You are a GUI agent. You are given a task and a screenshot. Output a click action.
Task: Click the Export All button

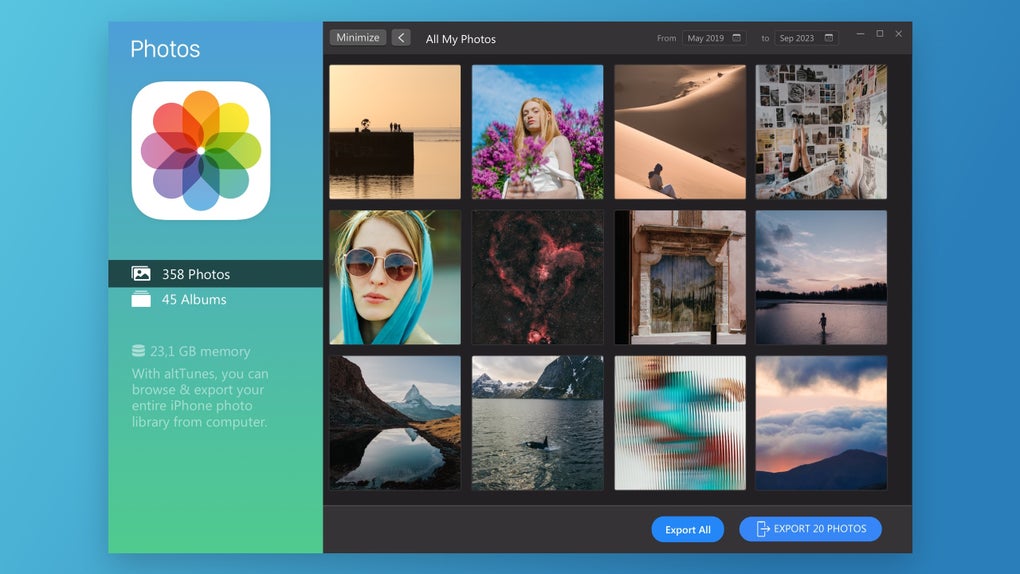click(688, 529)
